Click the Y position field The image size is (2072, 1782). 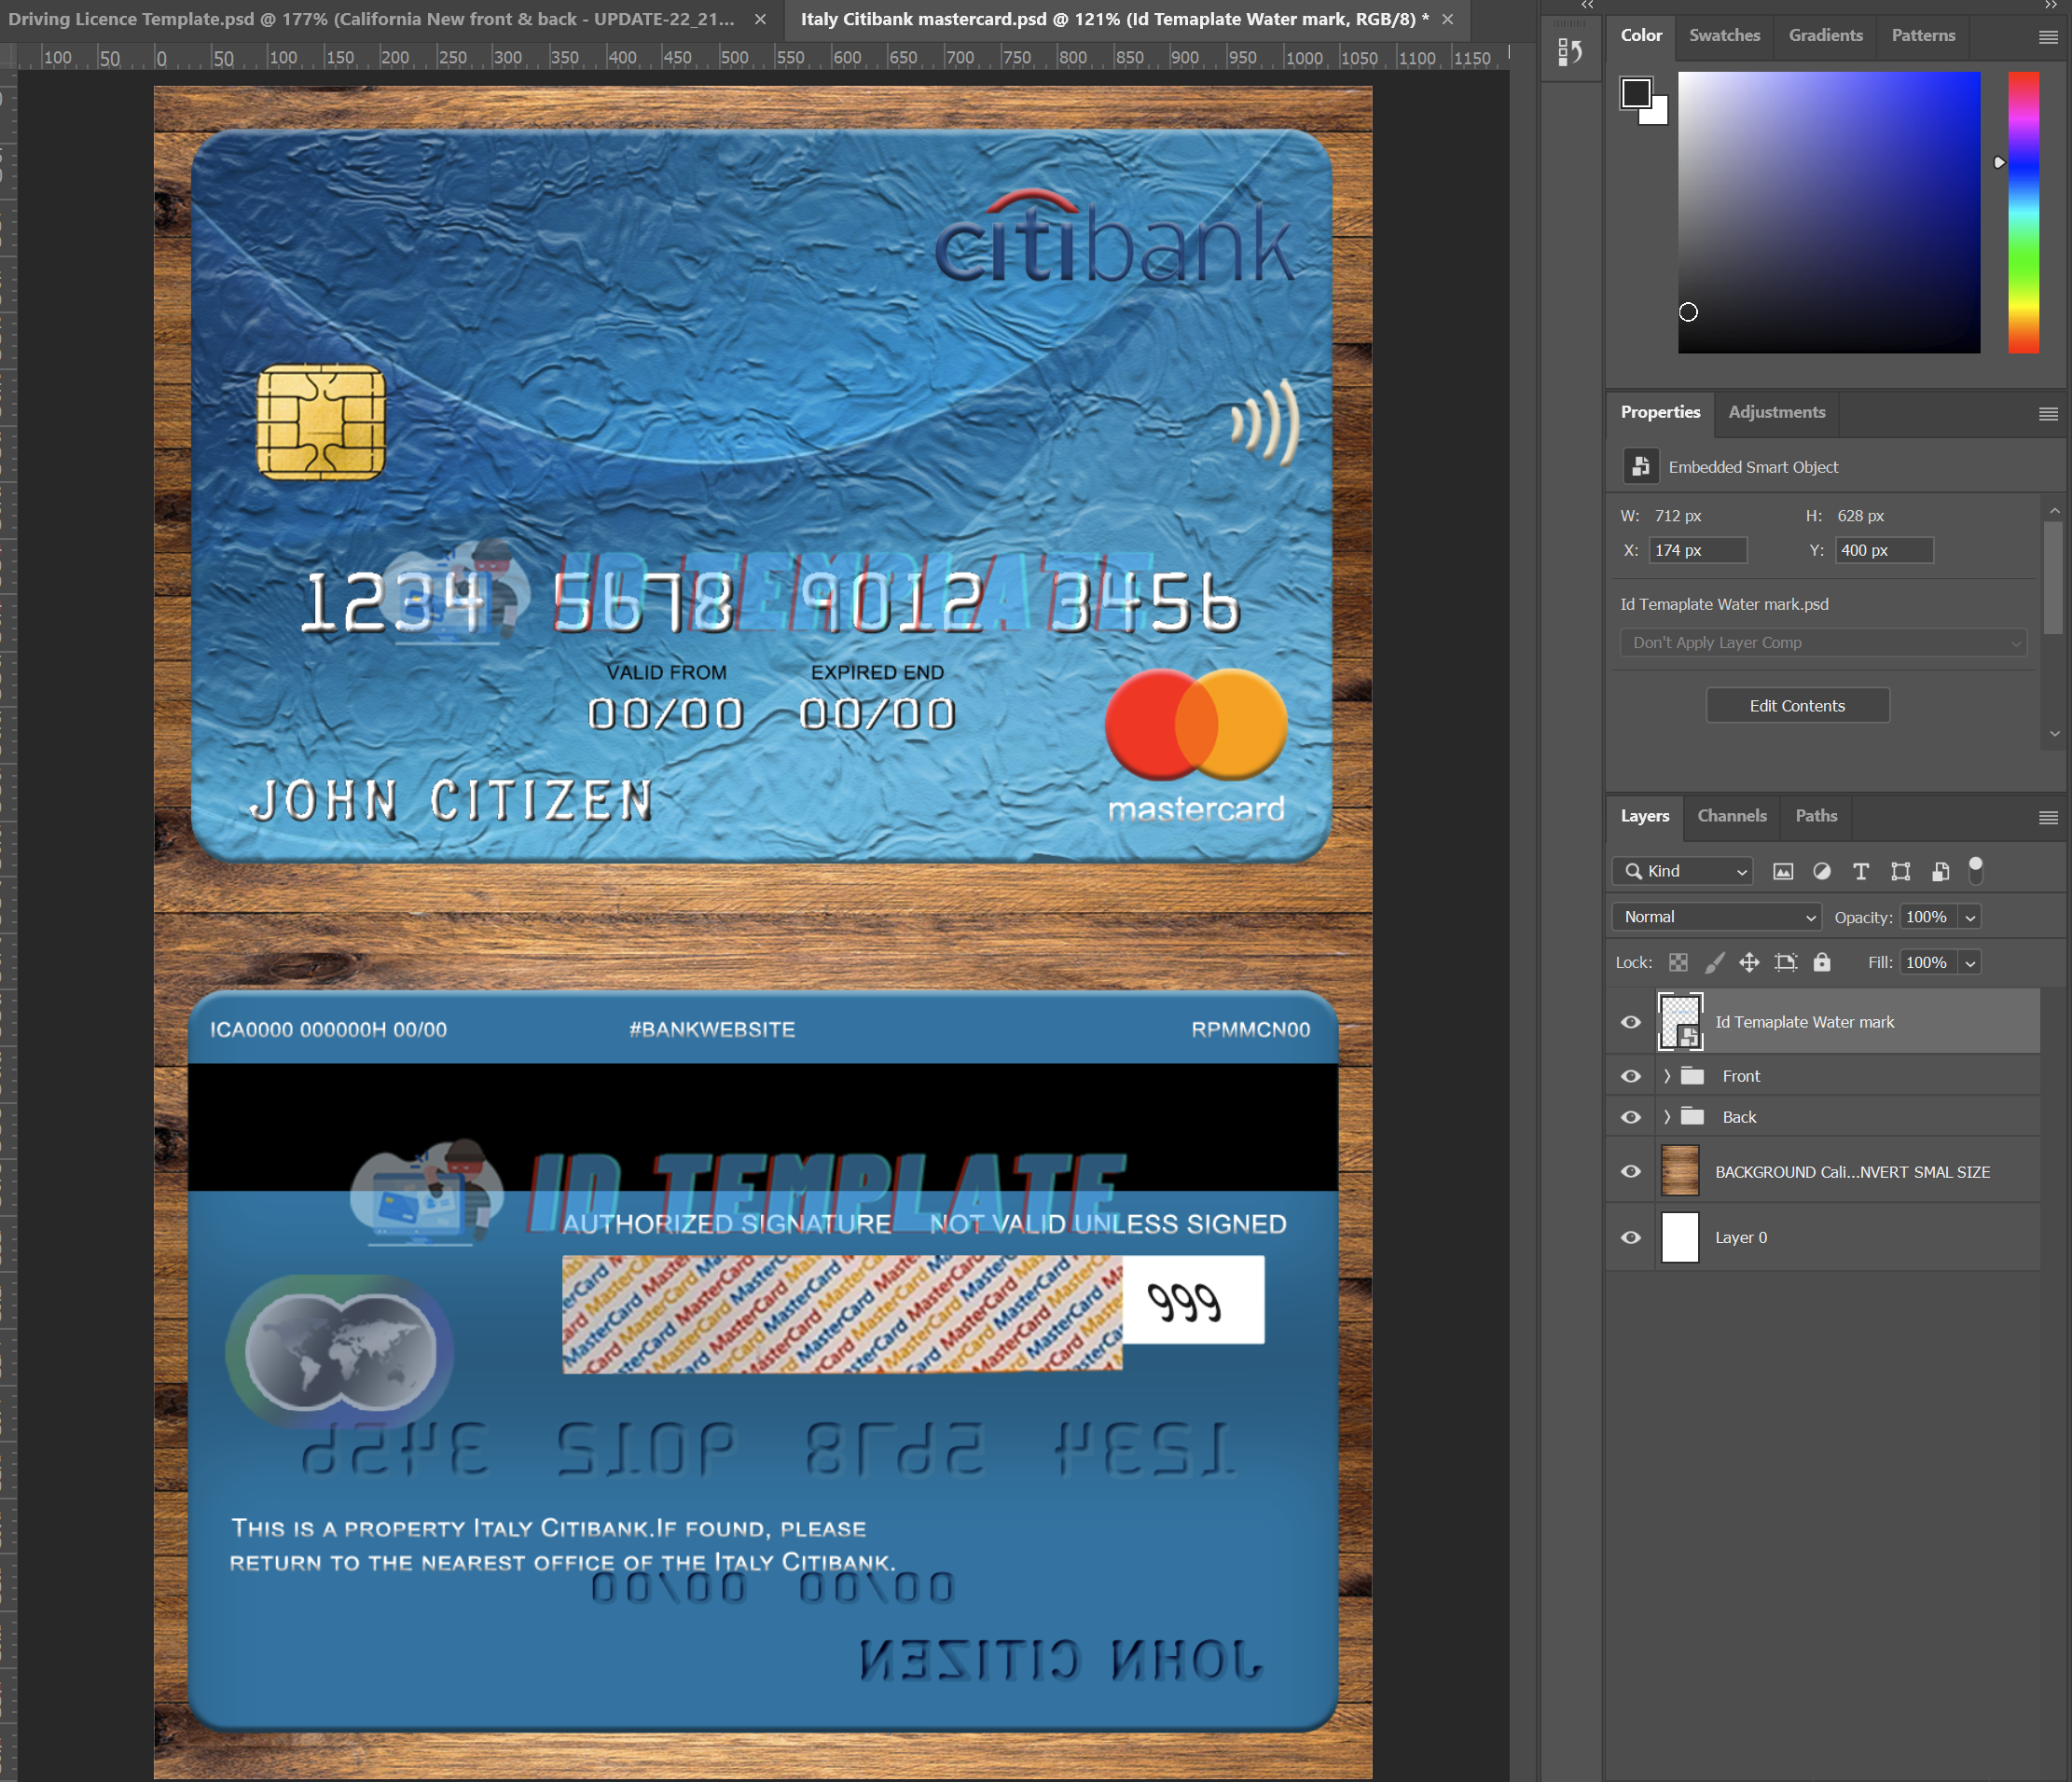[x=1884, y=550]
